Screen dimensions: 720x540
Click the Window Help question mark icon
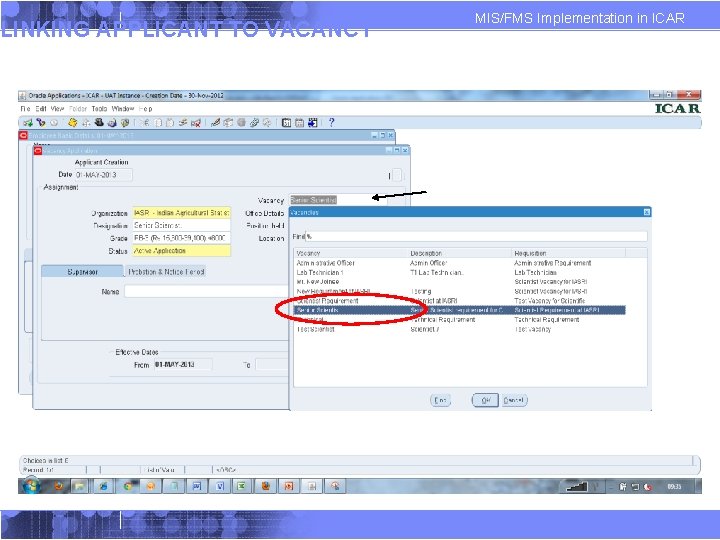[x=331, y=123]
